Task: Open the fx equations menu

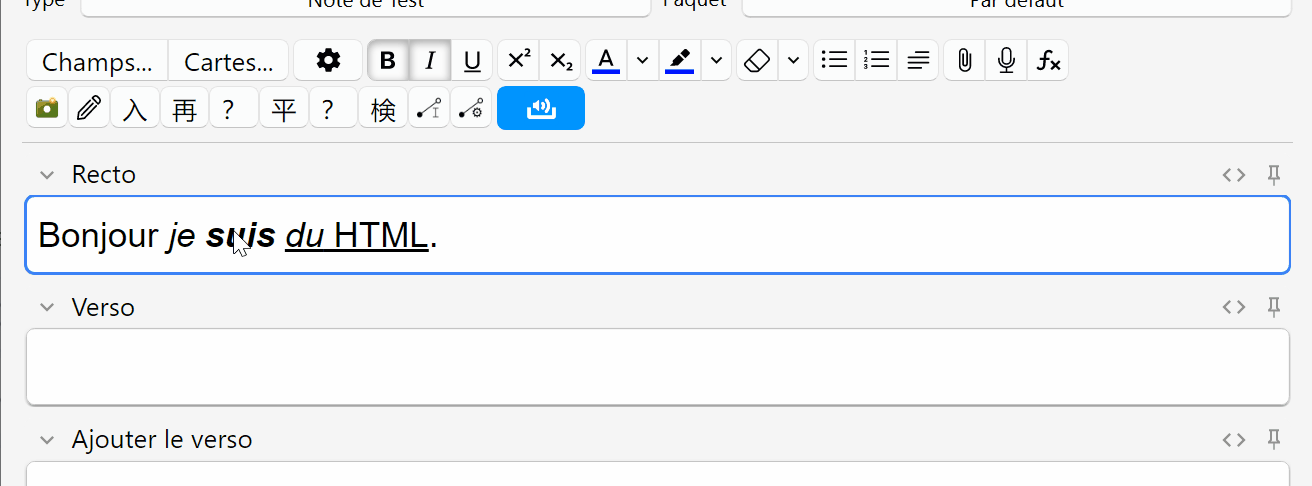Action: click(x=1048, y=61)
